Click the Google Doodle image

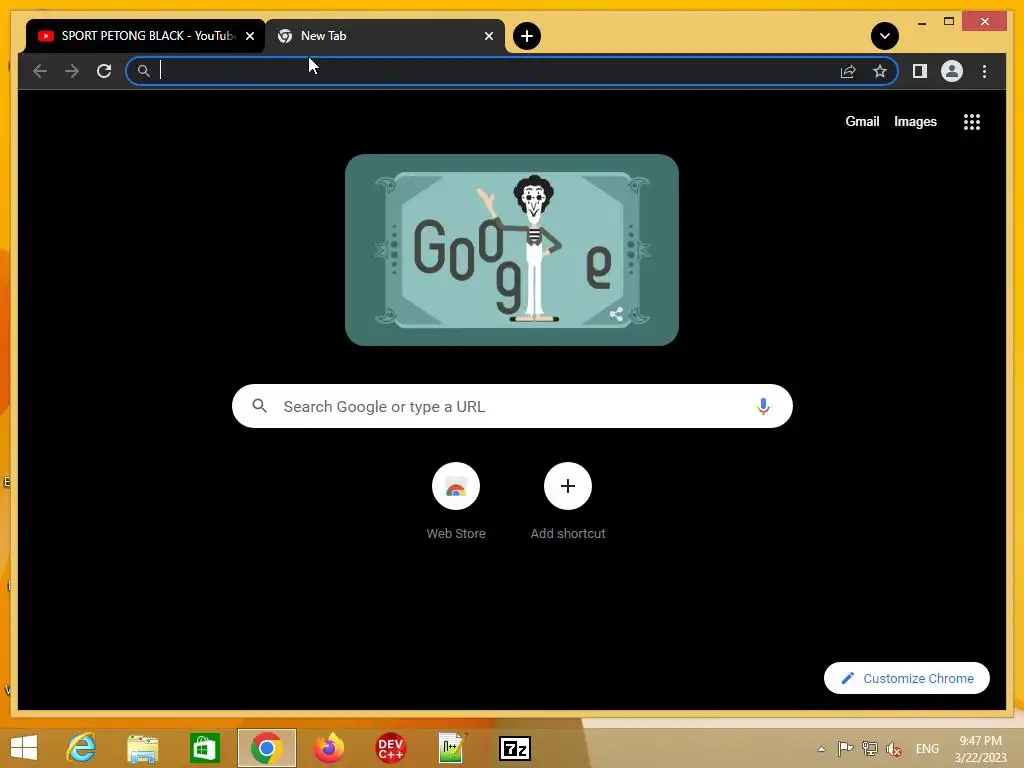click(x=511, y=249)
